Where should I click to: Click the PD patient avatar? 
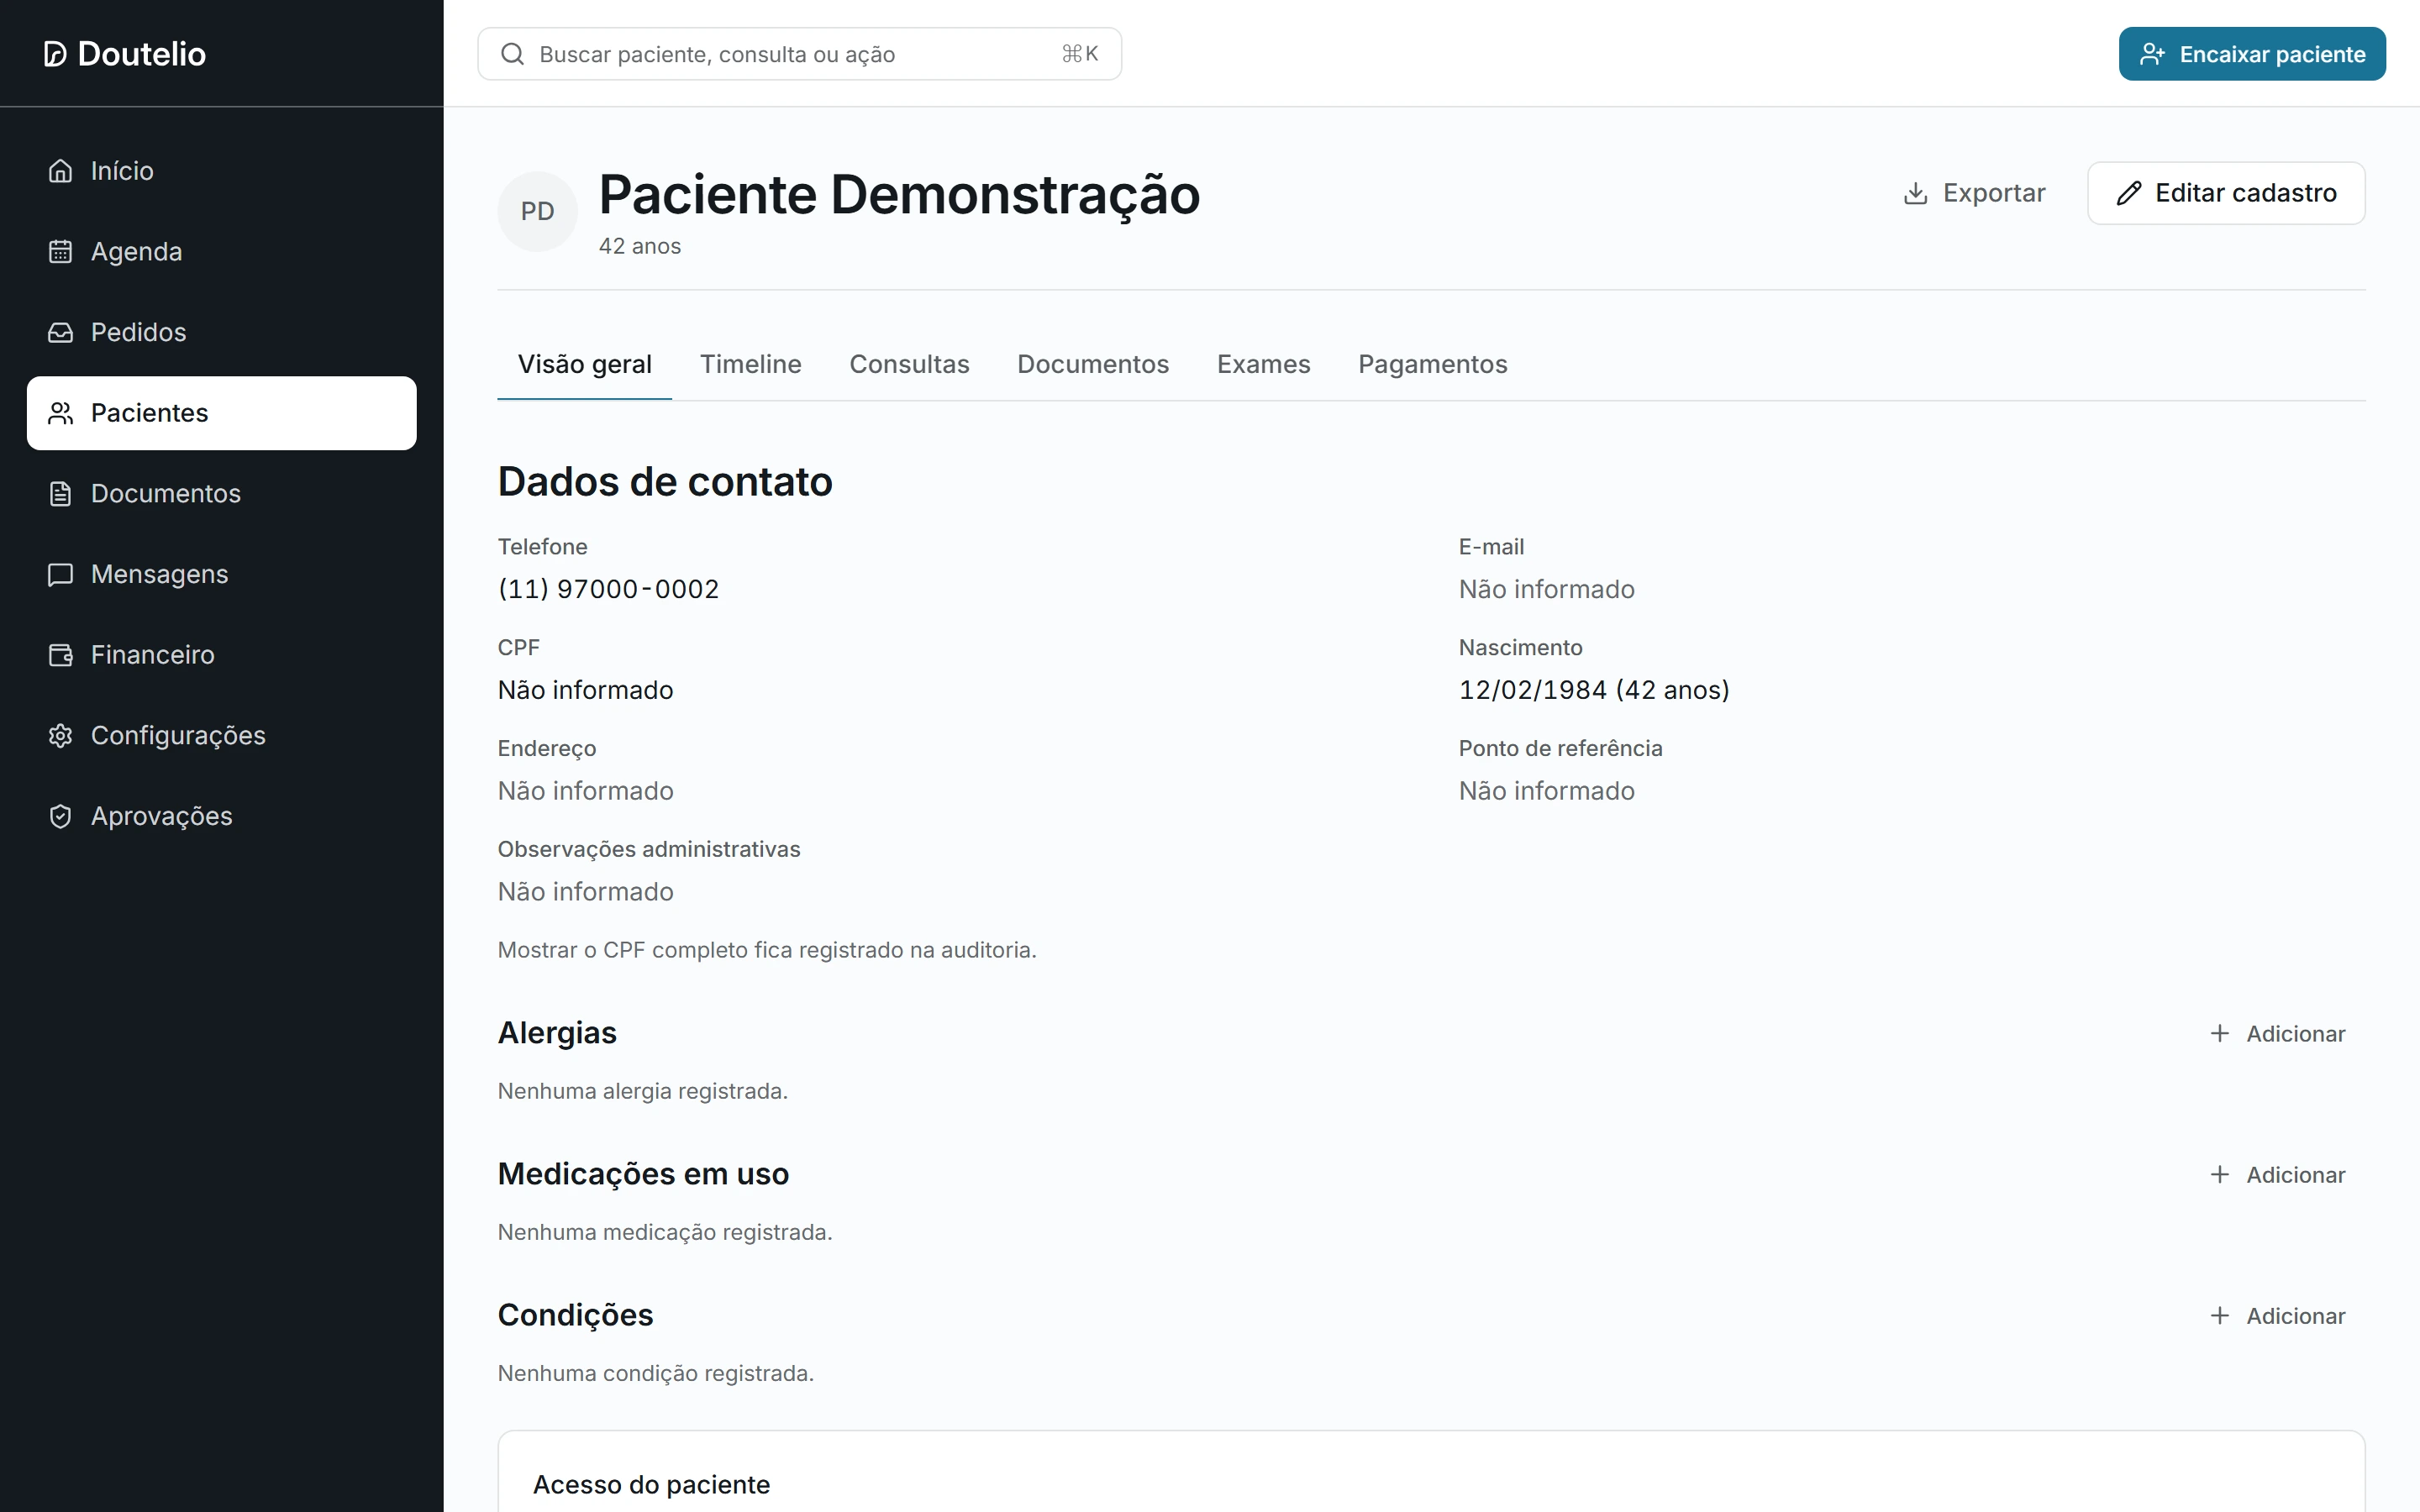(538, 211)
